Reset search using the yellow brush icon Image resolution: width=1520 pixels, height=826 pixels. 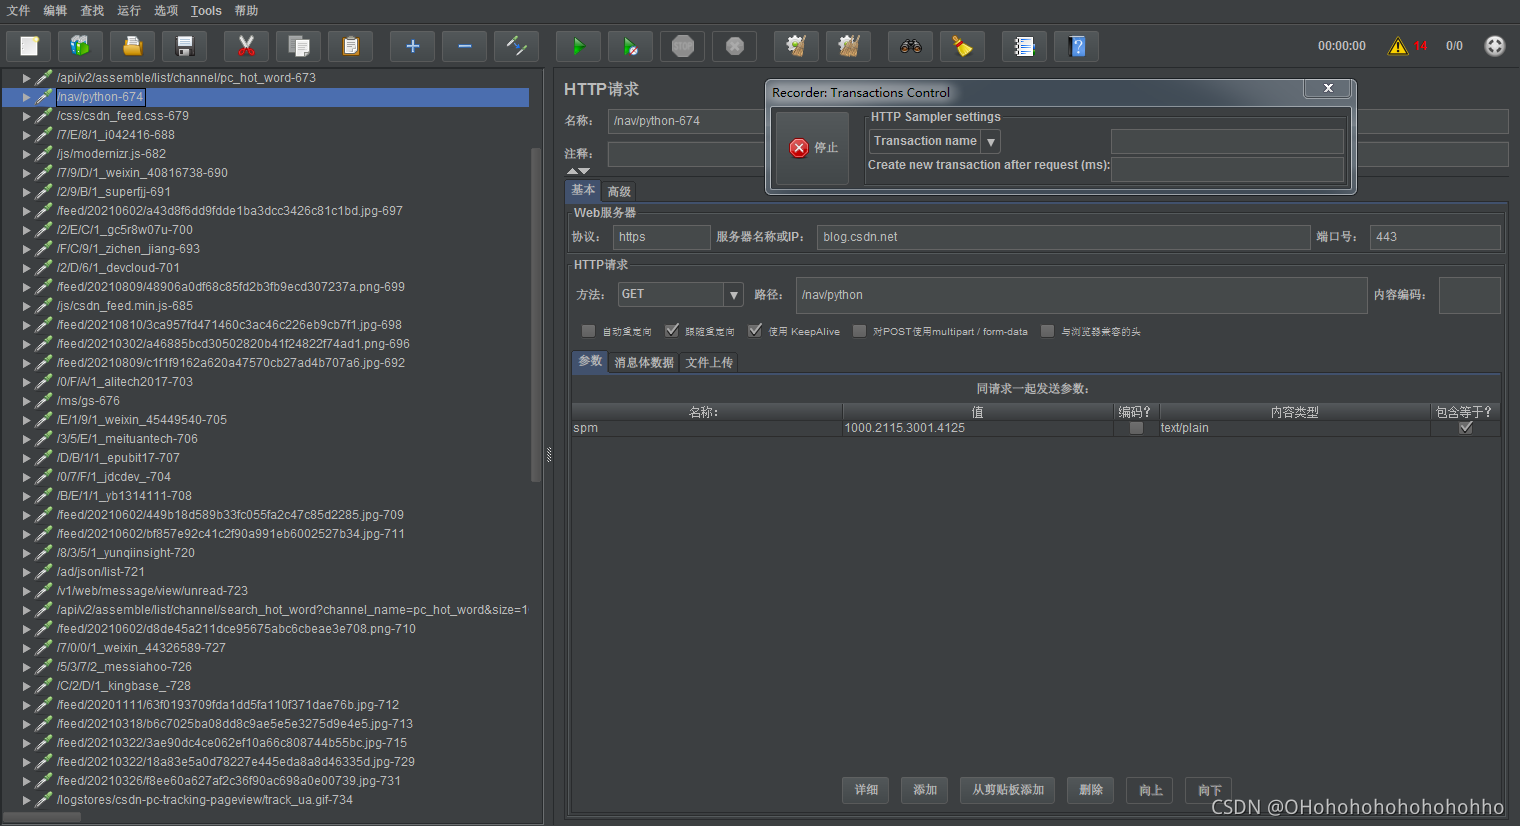point(962,46)
